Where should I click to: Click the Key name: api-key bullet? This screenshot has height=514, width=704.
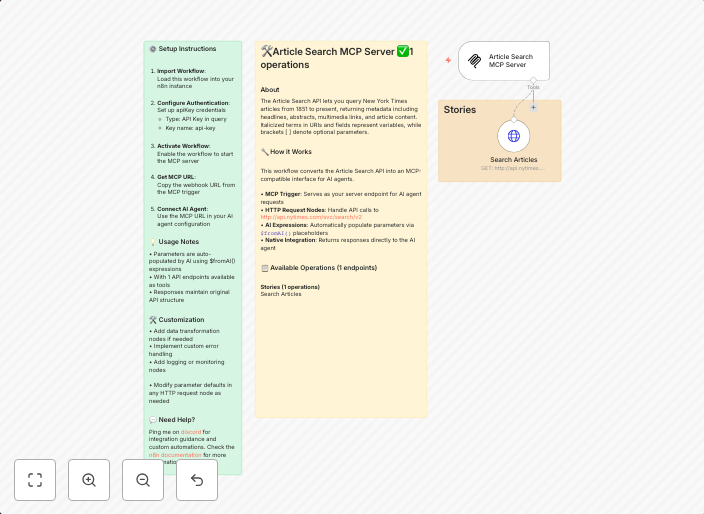click(x=190, y=128)
